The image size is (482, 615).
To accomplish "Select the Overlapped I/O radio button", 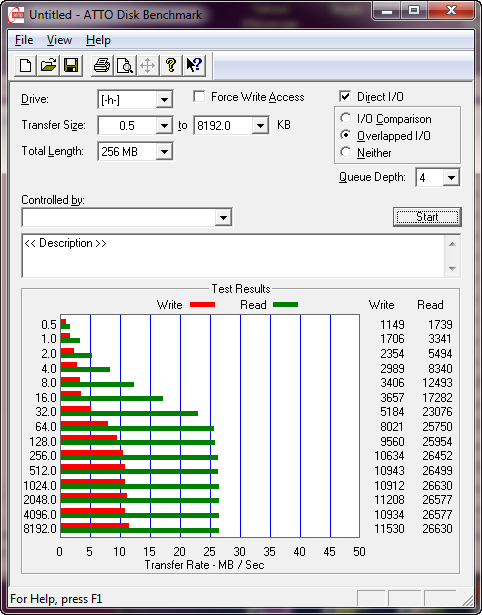I will tap(346, 136).
